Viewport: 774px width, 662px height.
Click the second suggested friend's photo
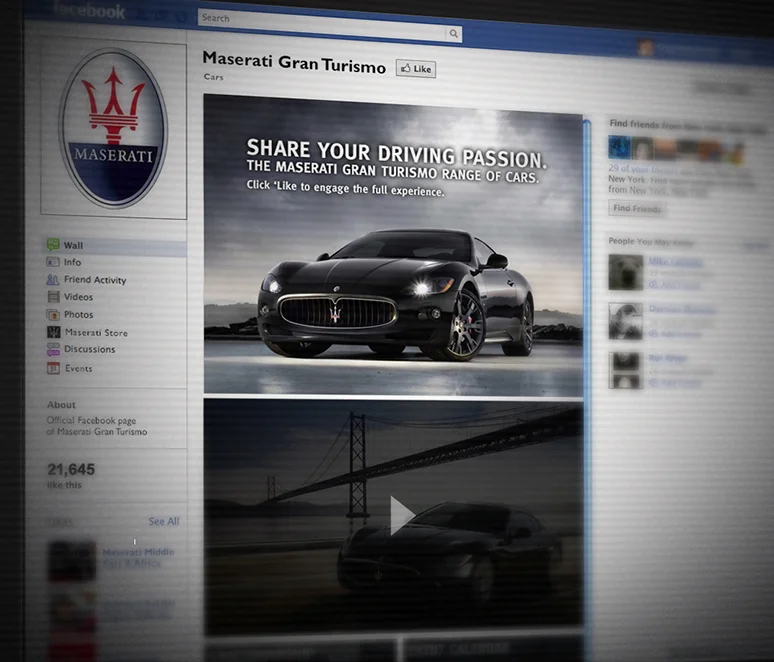coord(625,321)
